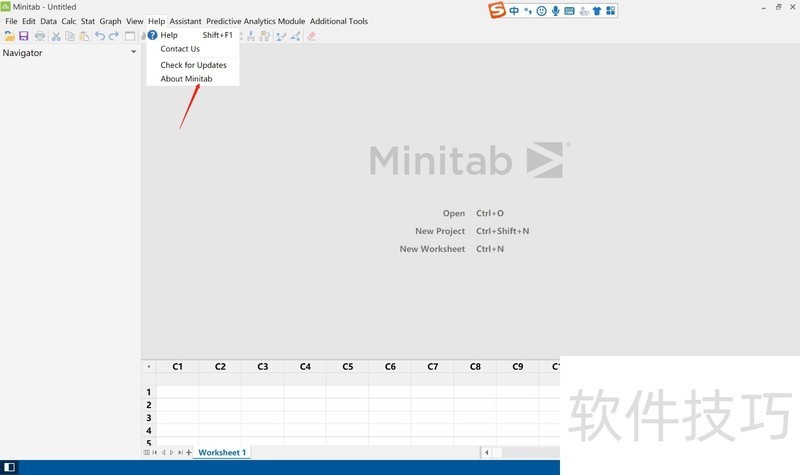Expand the Navigator dropdown arrow

click(x=134, y=52)
